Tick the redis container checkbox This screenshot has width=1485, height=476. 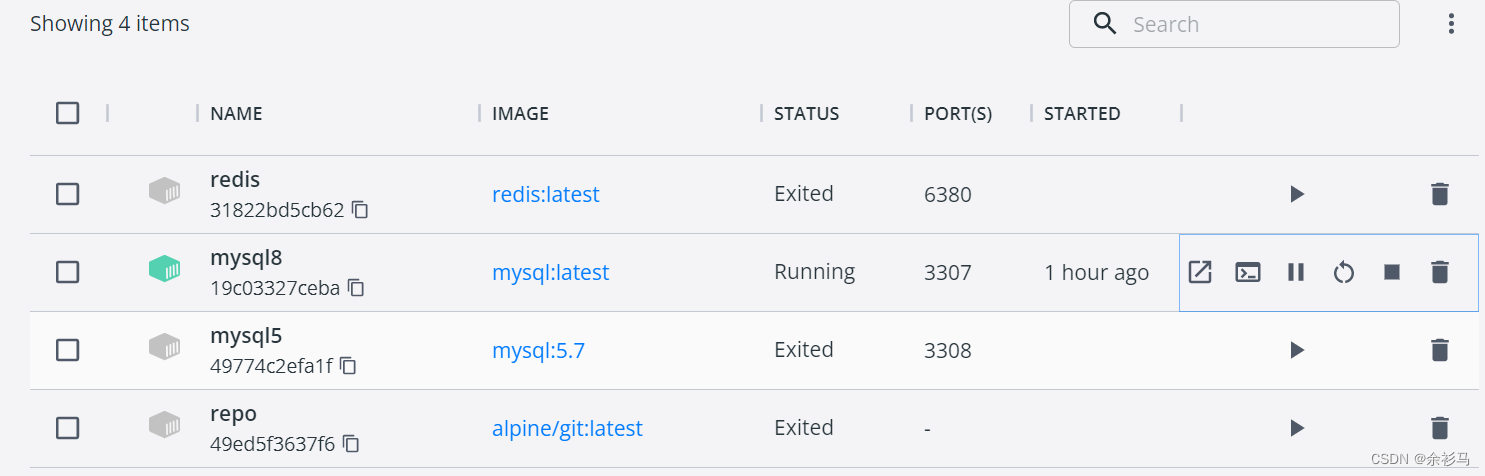click(x=67, y=194)
